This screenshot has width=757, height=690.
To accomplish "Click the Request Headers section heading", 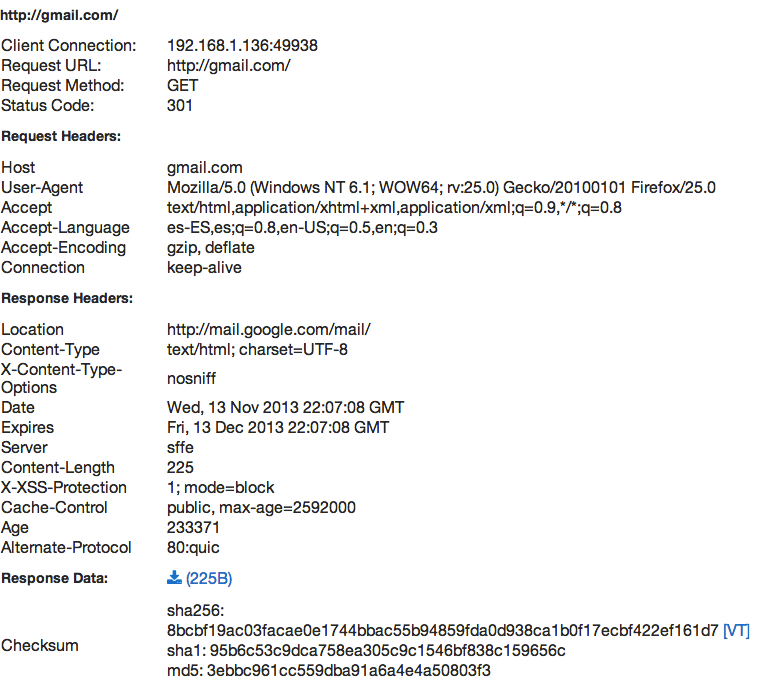I will (61, 136).
